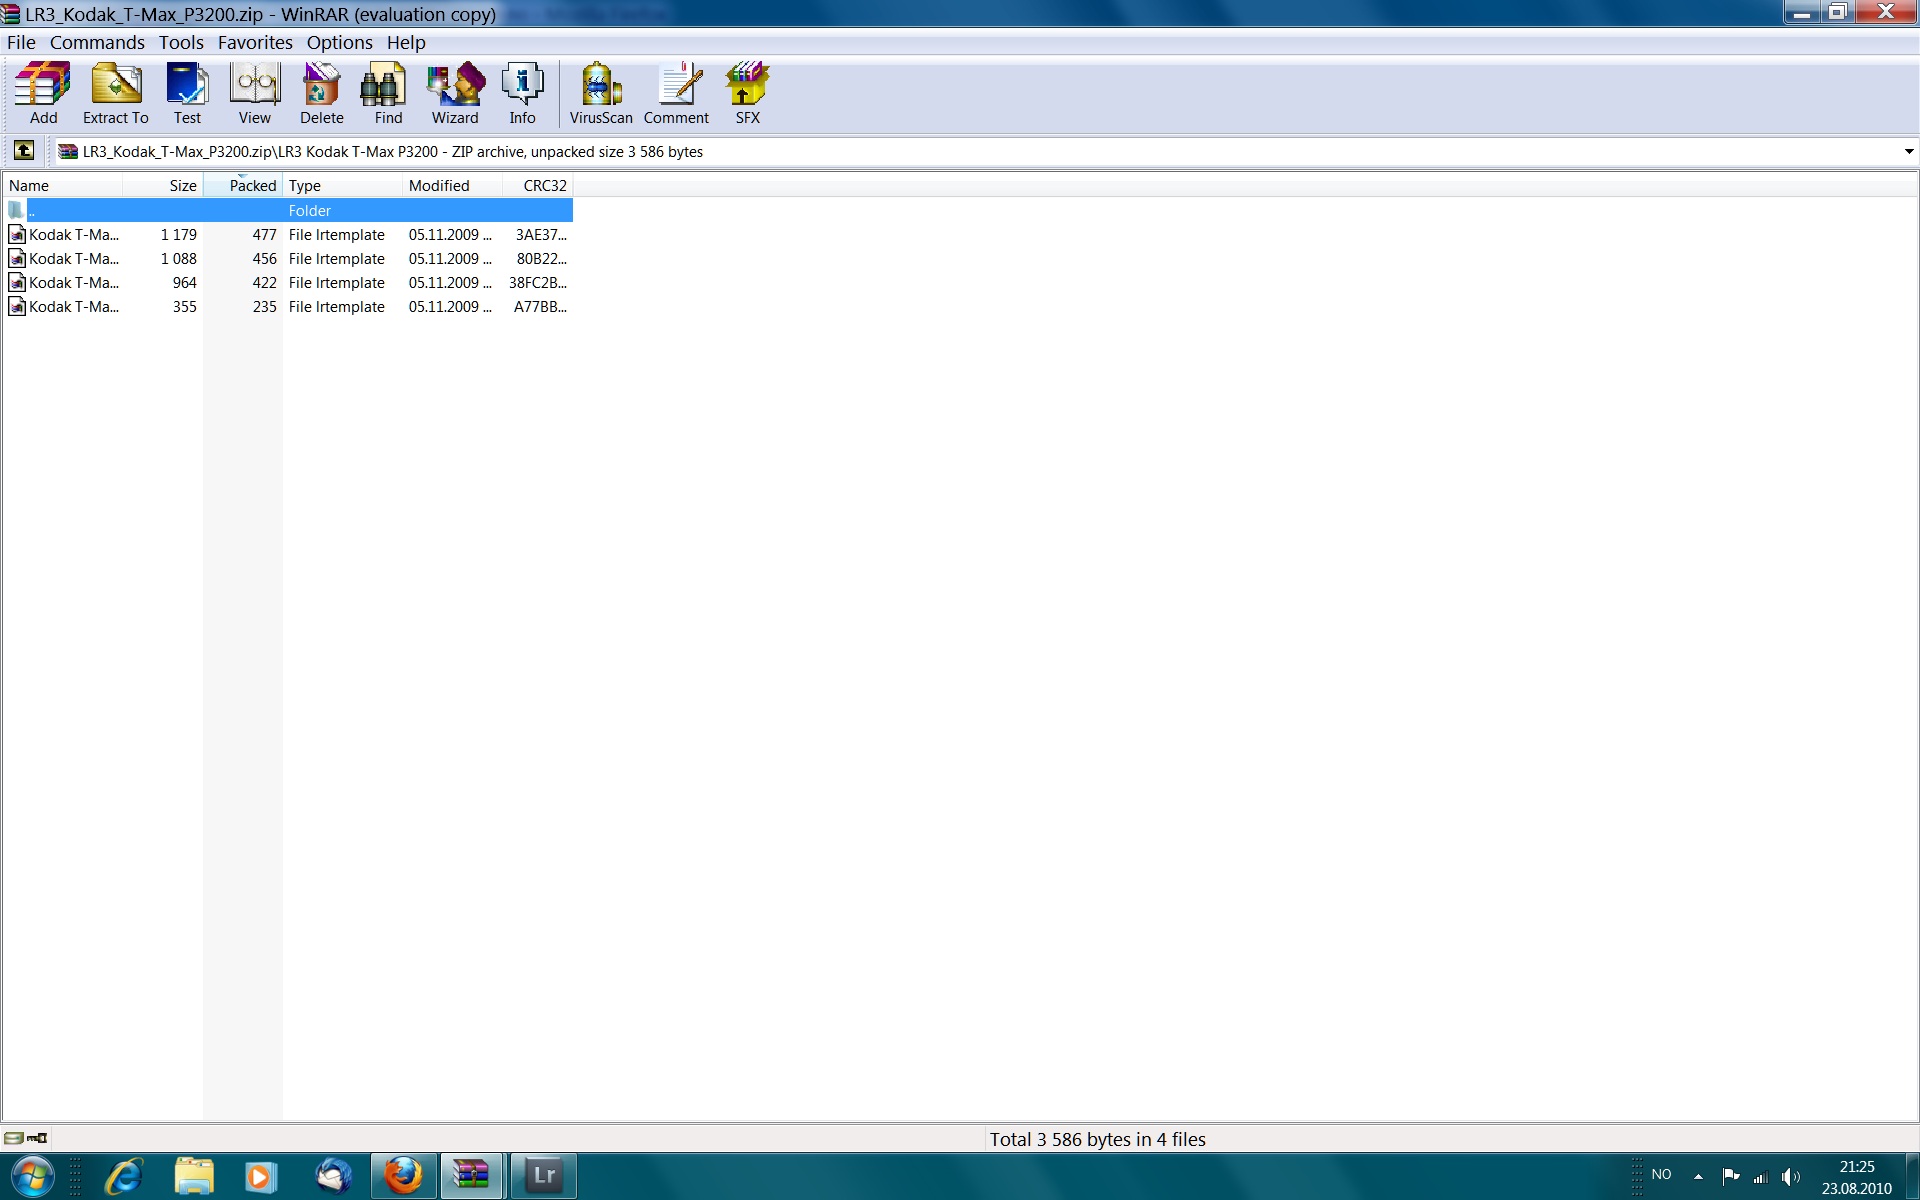Click the Extract To toolbar icon
This screenshot has height=1200, width=1920.
point(116,93)
